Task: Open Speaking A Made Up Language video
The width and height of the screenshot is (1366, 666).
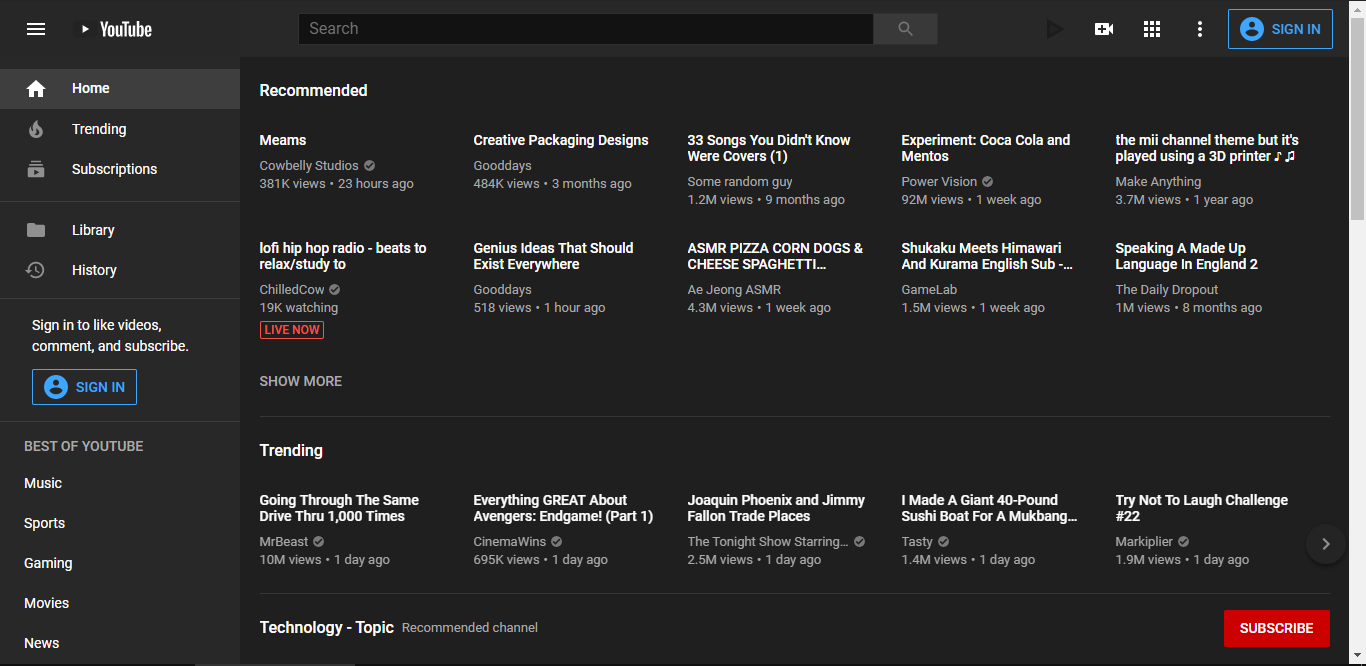Action: (x=1187, y=256)
